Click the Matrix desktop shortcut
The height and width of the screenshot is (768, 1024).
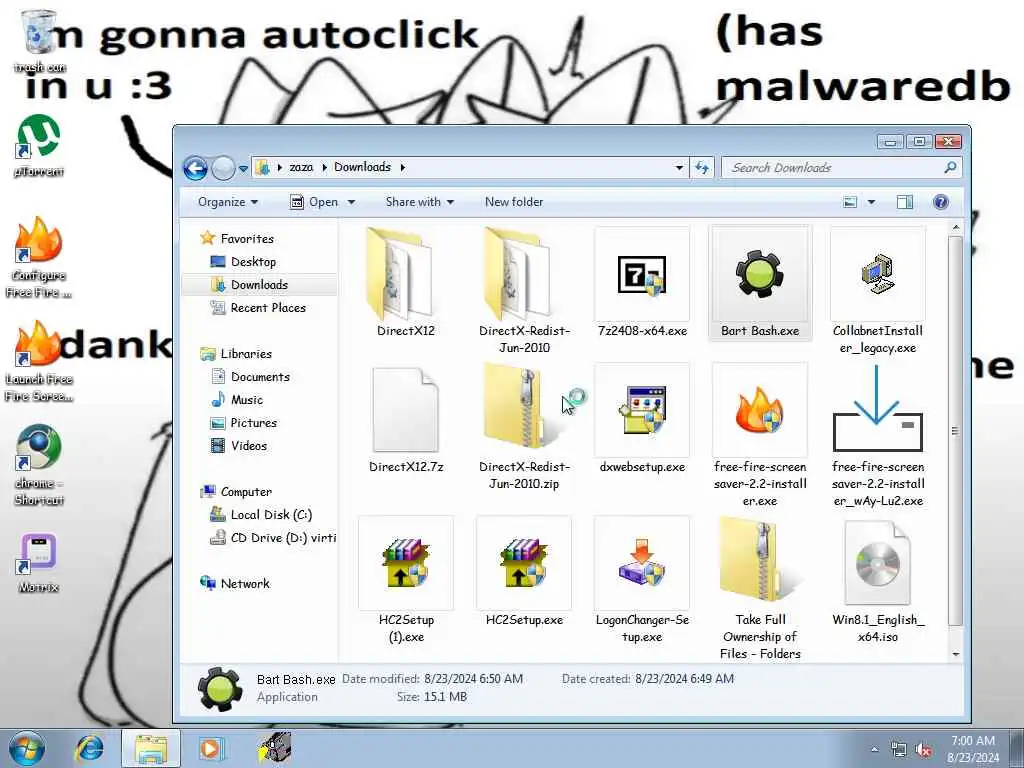point(39,563)
